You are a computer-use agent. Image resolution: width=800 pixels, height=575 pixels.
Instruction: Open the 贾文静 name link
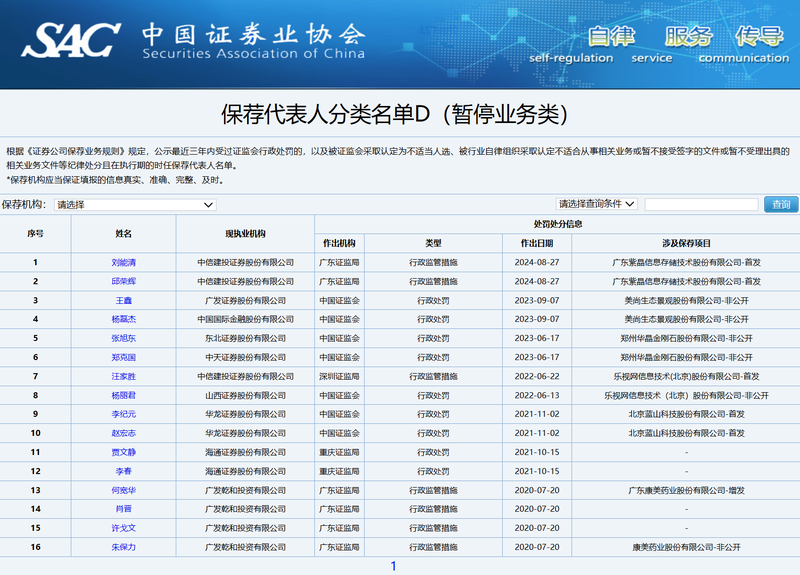[x=124, y=452]
